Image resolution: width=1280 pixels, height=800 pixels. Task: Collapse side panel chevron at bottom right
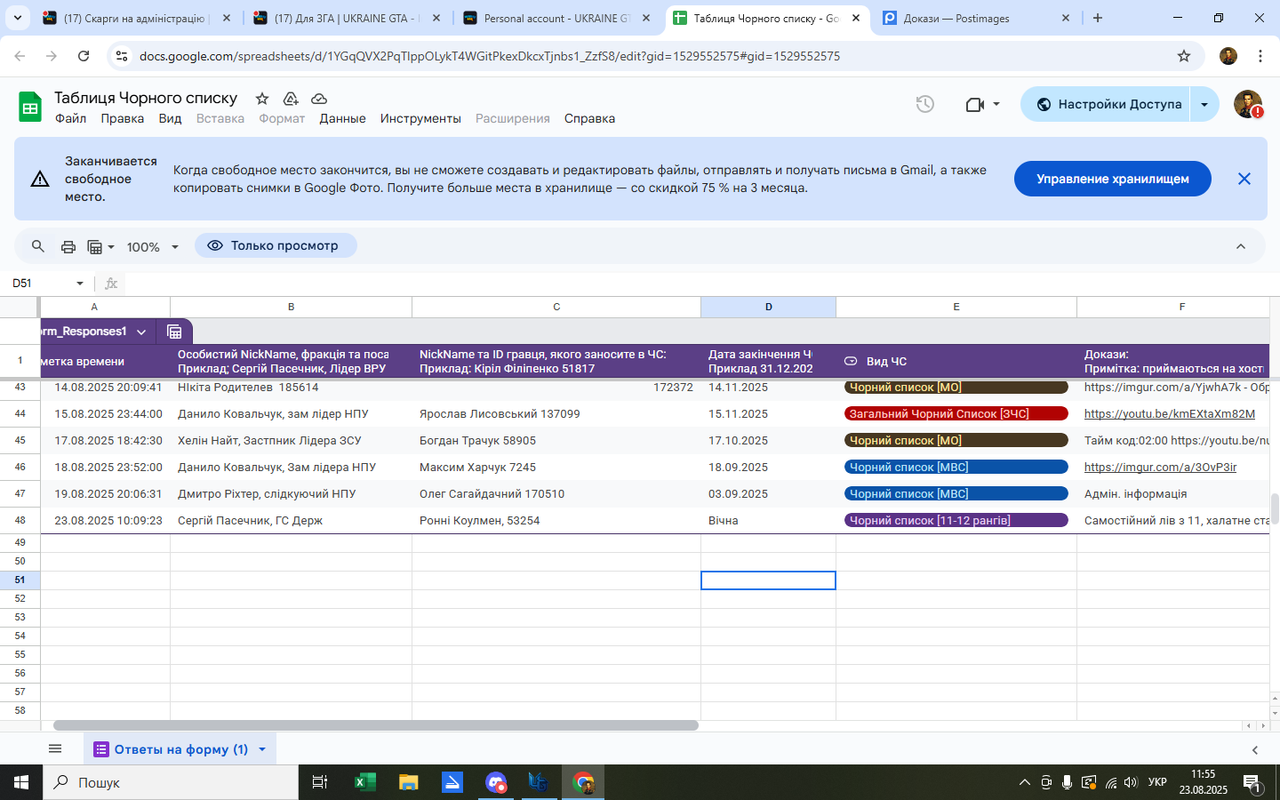click(x=1255, y=750)
